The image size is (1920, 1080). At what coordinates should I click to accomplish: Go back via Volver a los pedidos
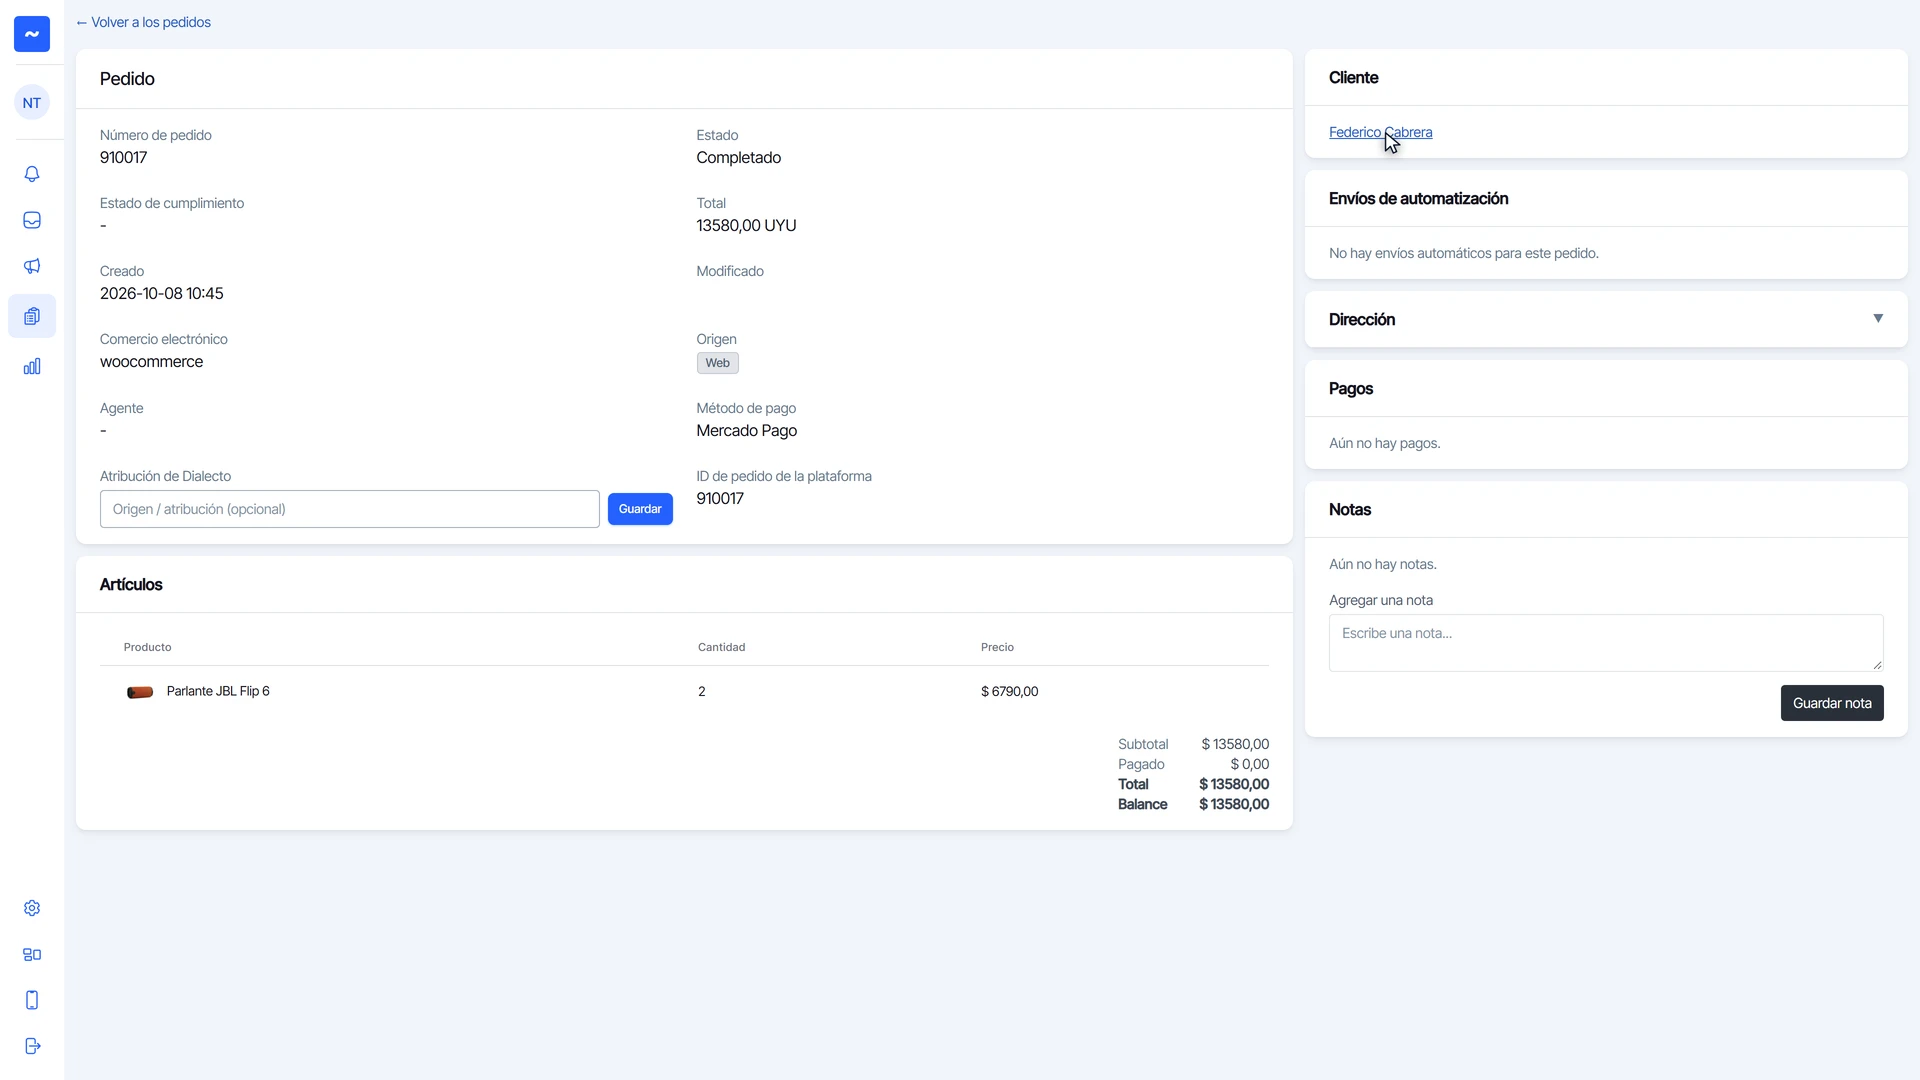pyautogui.click(x=143, y=22)
